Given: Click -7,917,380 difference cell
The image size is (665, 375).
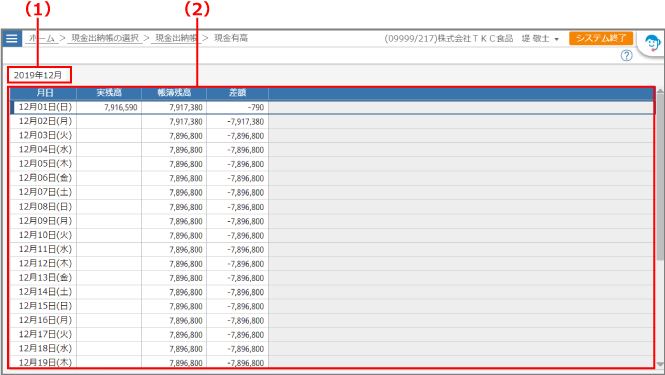Looking at the screenshot, I should pyautogui.click(x=238, y=121).
